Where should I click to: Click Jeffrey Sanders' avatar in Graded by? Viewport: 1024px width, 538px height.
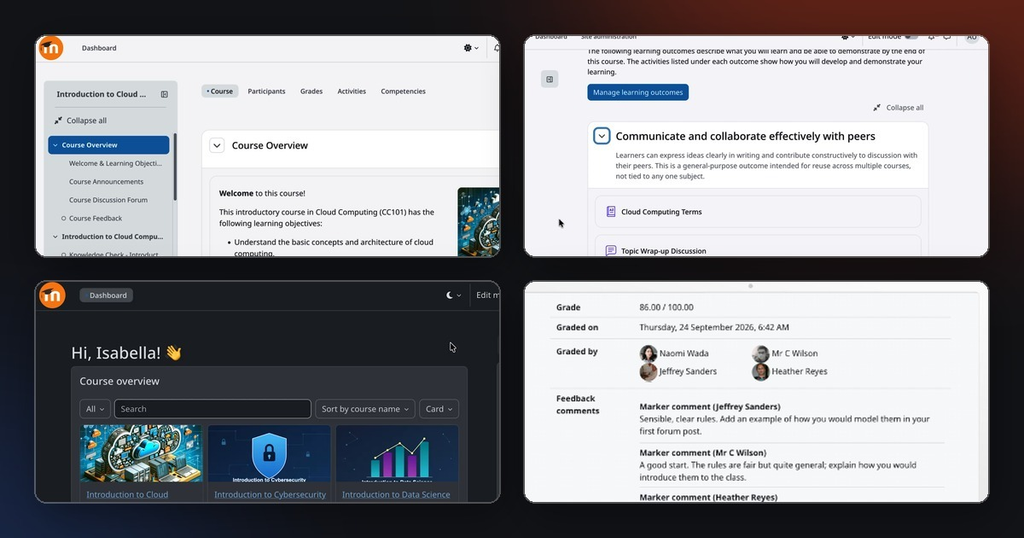648,372
